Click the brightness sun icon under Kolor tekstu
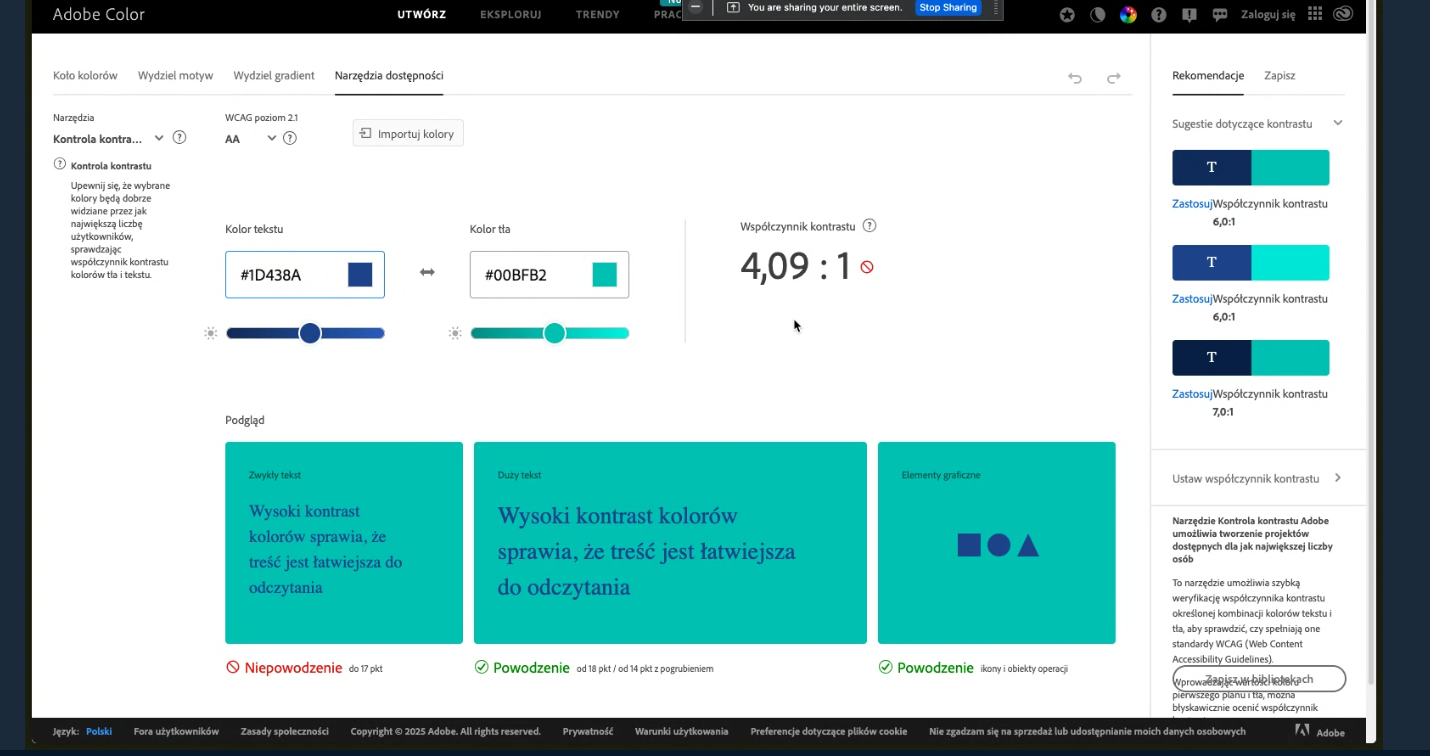 [x=210, y=333]
